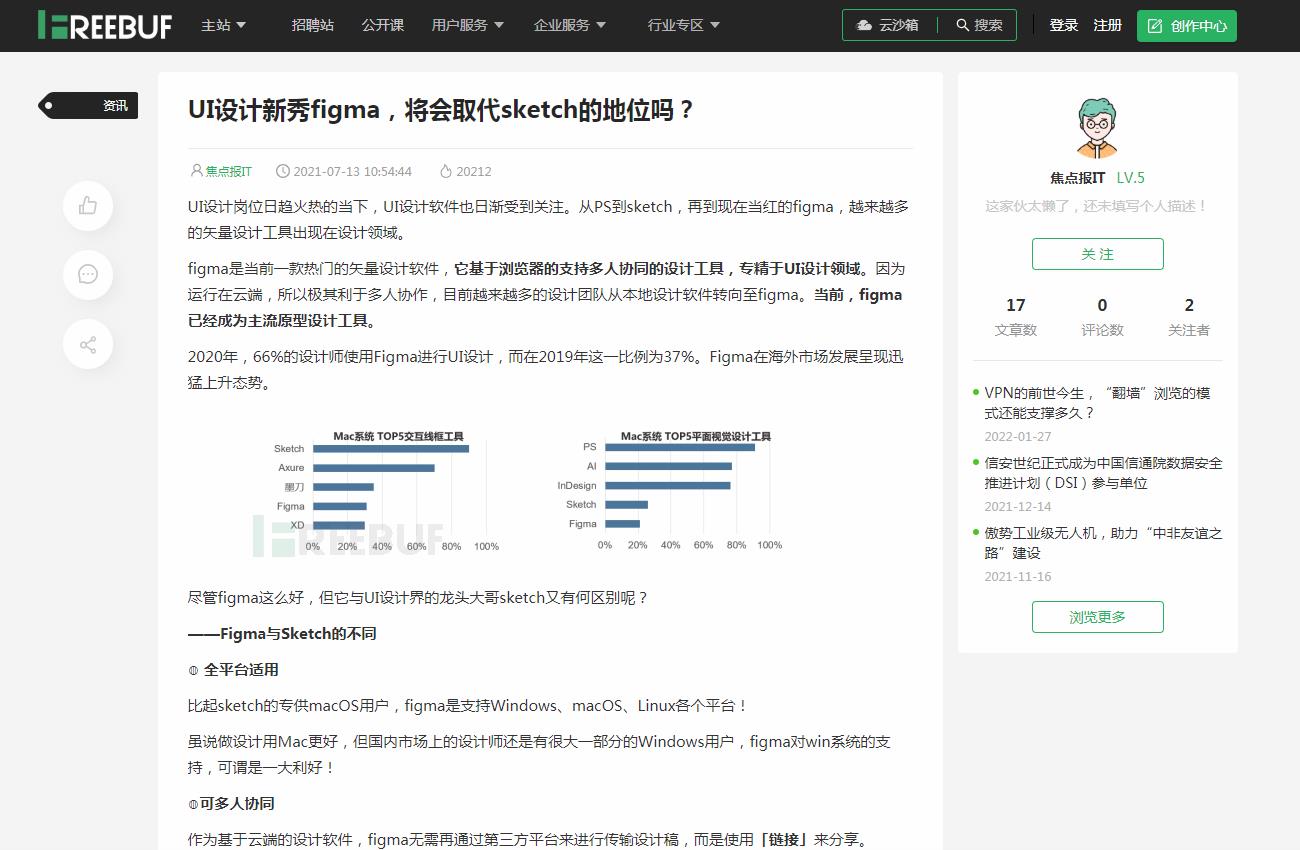This screenshot has height=850, width=1300.
Task: Click the FreeBuf logo
Action: [x=105, y=25]
